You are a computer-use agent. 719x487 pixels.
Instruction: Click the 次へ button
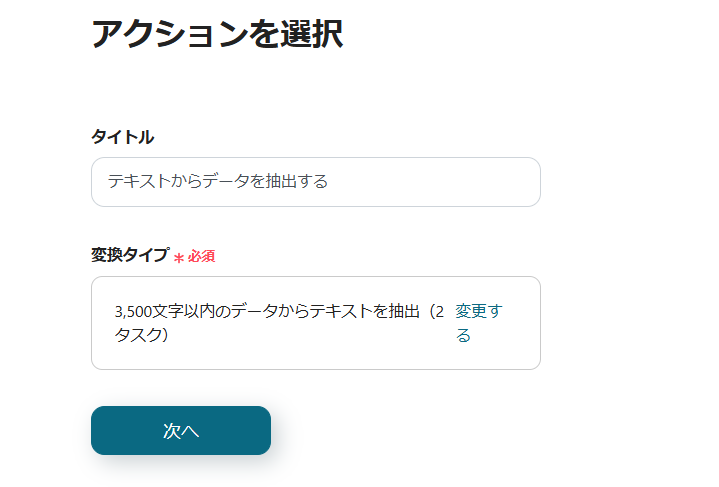(181, 431)
